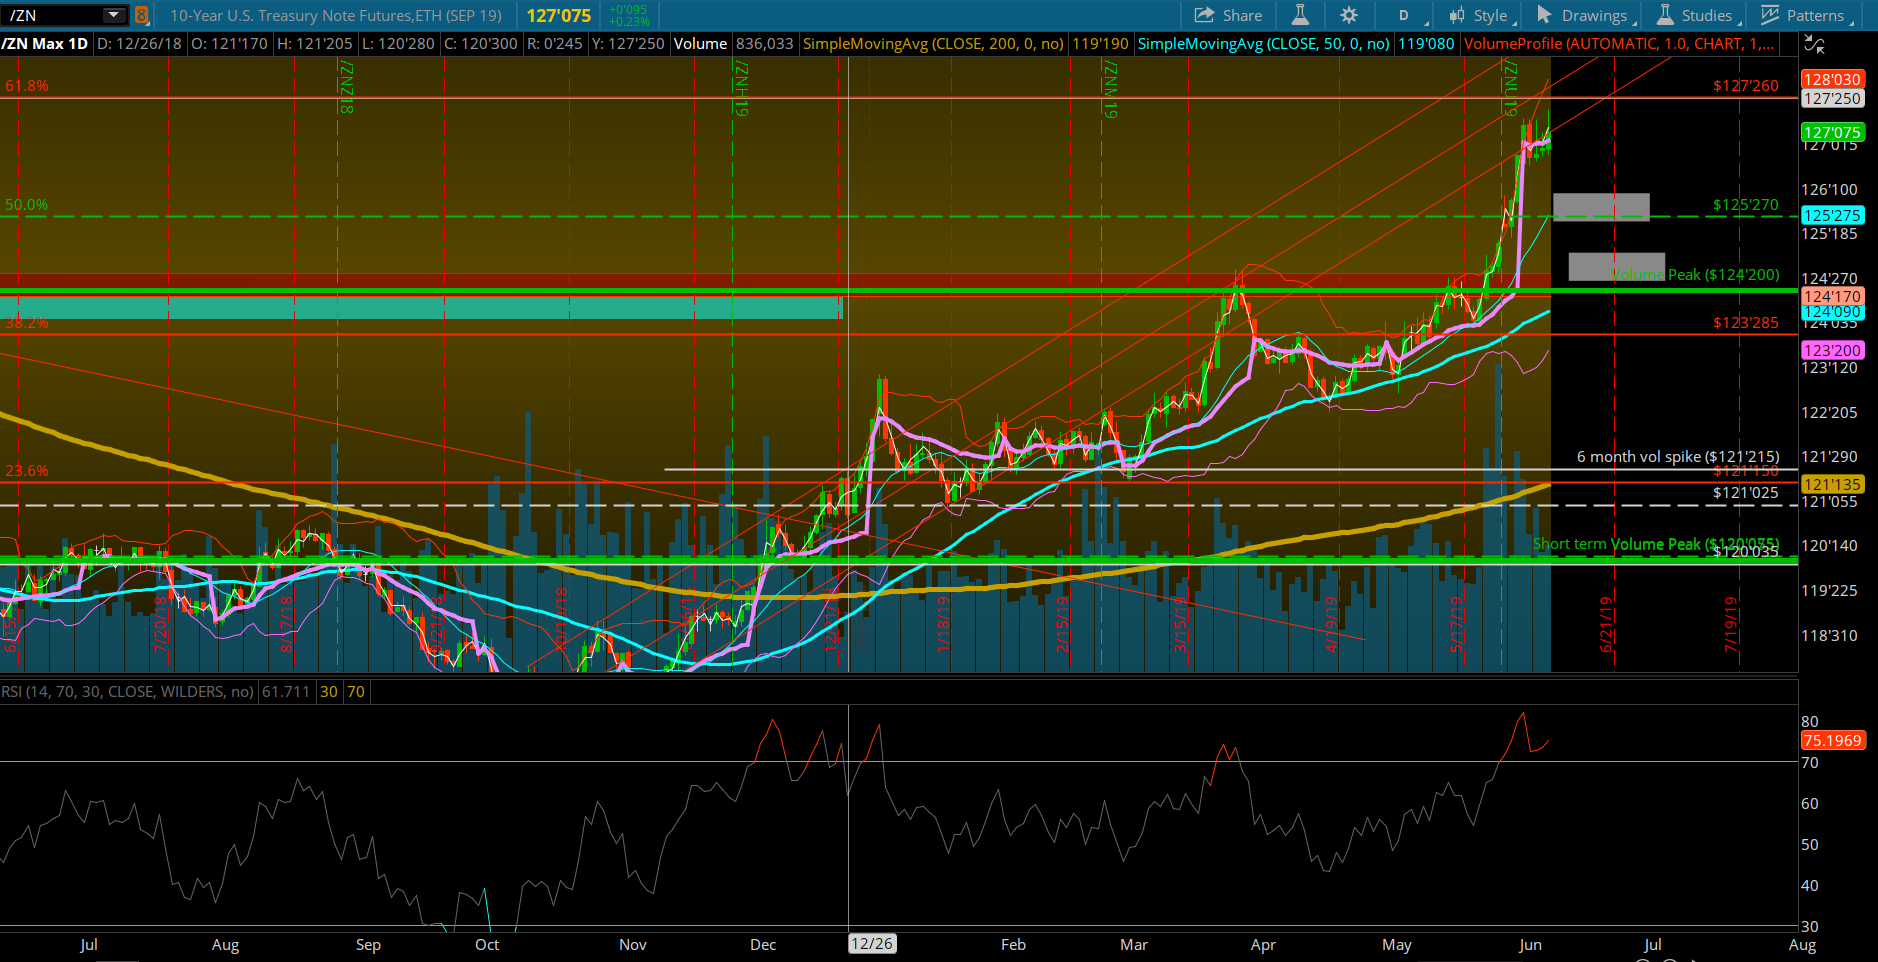Select the 200-period SimpleMovingAvg study label

tap(933, 44)
